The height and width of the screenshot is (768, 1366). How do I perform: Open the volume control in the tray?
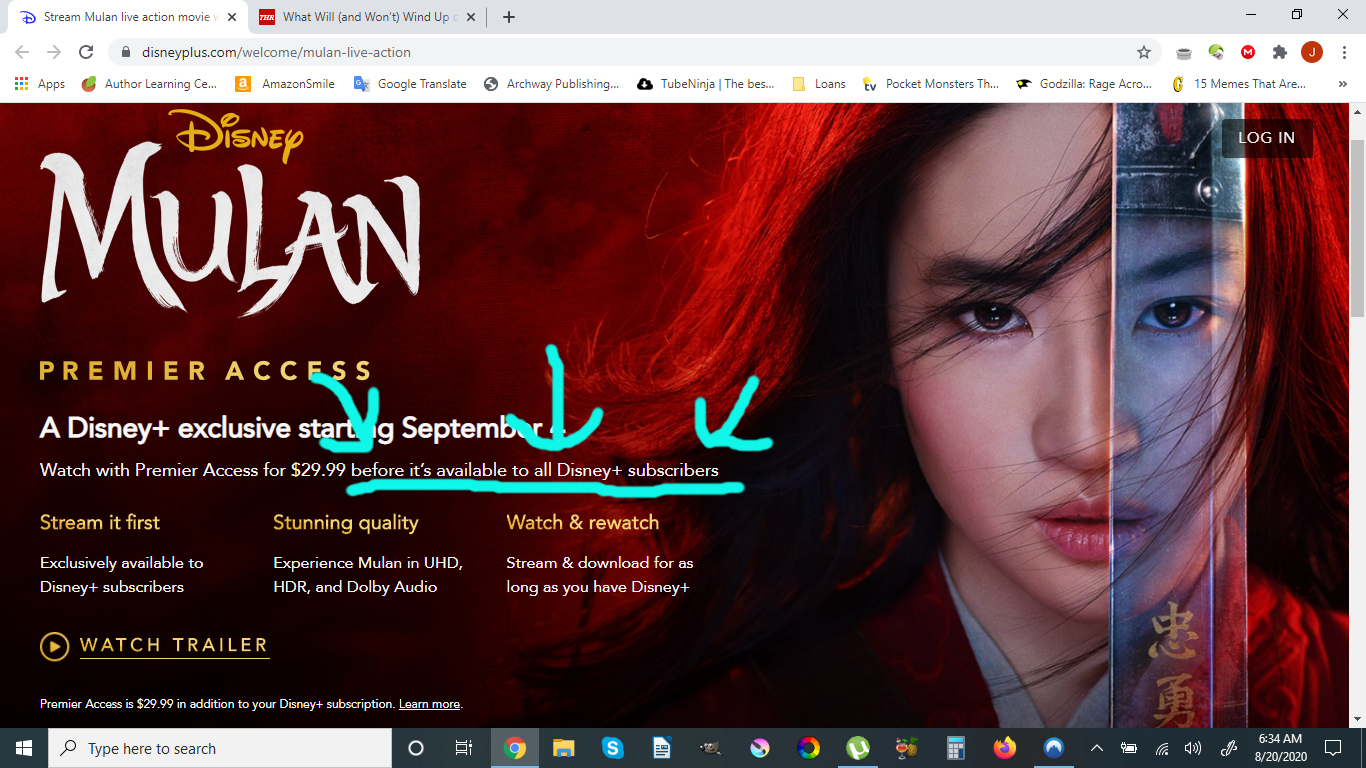point(1193,748)
